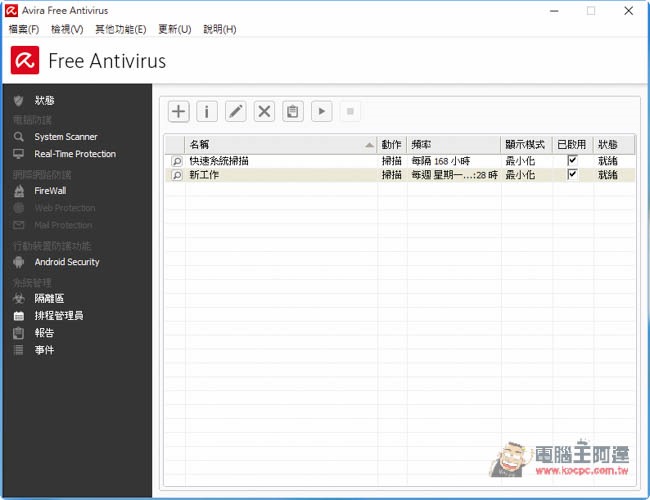Toggle enabled checkbox for 新工作 job
The width and height of the screenshot is (650, 500).
click(x=572, y=175)
